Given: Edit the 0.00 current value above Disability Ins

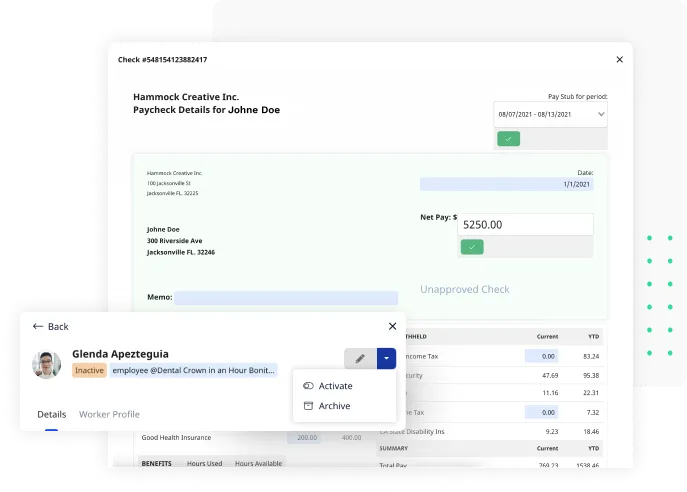Looking at the screenshot, I should click(542, 412).
